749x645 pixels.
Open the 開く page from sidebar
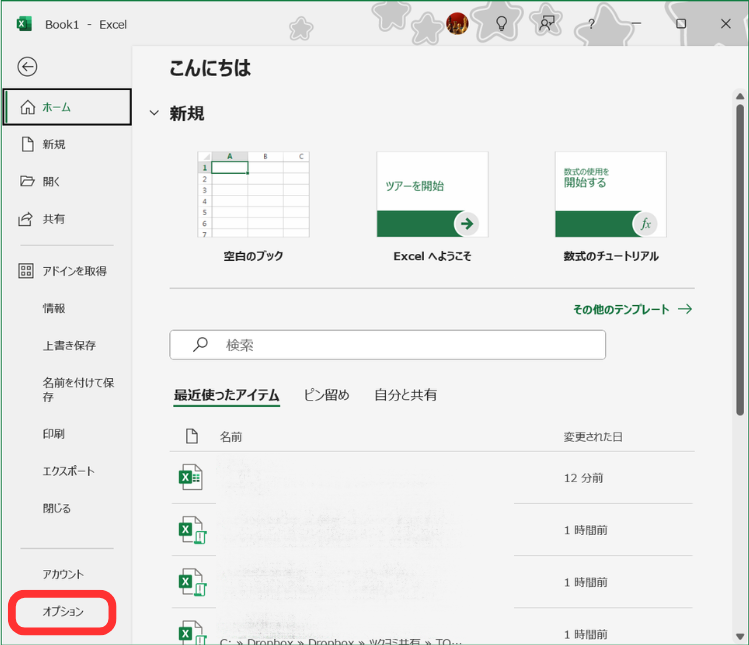click(51, 182)
